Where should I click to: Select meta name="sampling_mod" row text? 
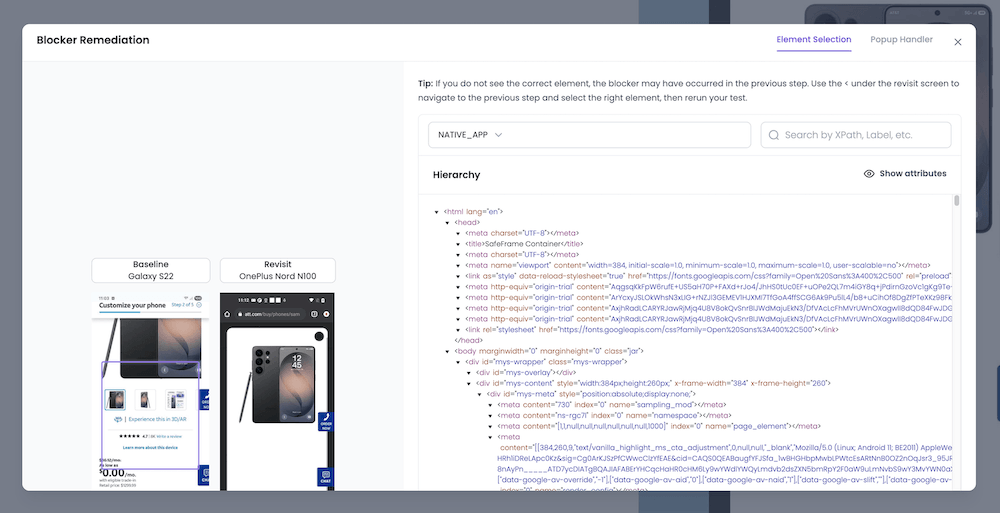pos(612,405)
